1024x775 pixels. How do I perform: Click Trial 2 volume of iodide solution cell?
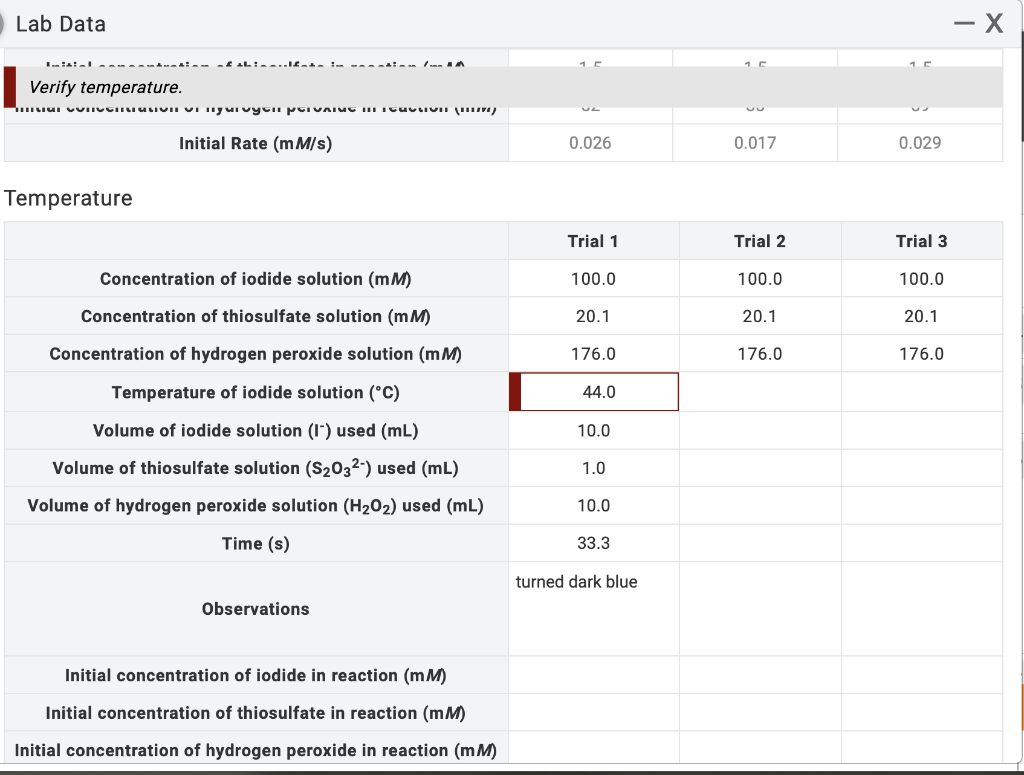(x=760, y=430)
